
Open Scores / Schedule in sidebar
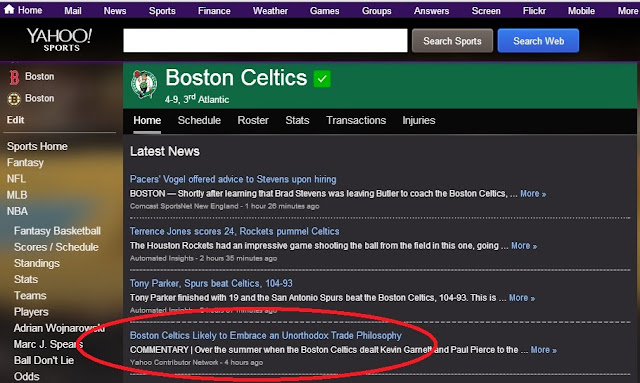tap(56, 247)
